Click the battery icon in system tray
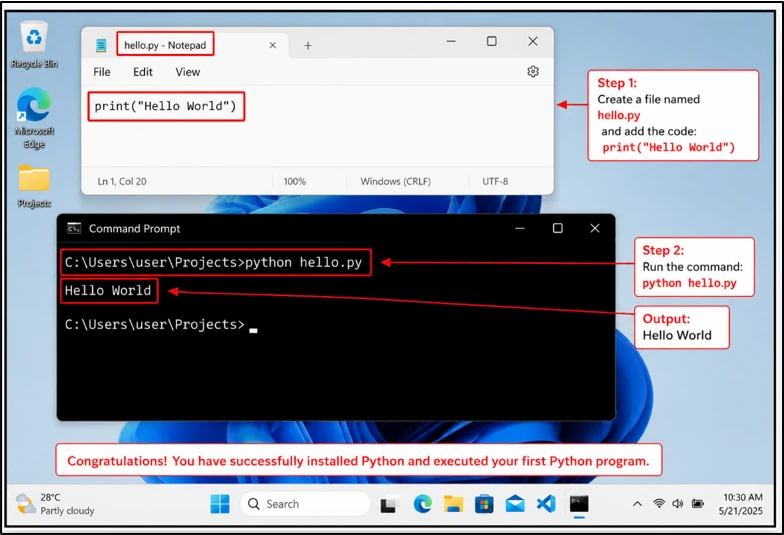784x535 pixels. click(x=698, y=504)
